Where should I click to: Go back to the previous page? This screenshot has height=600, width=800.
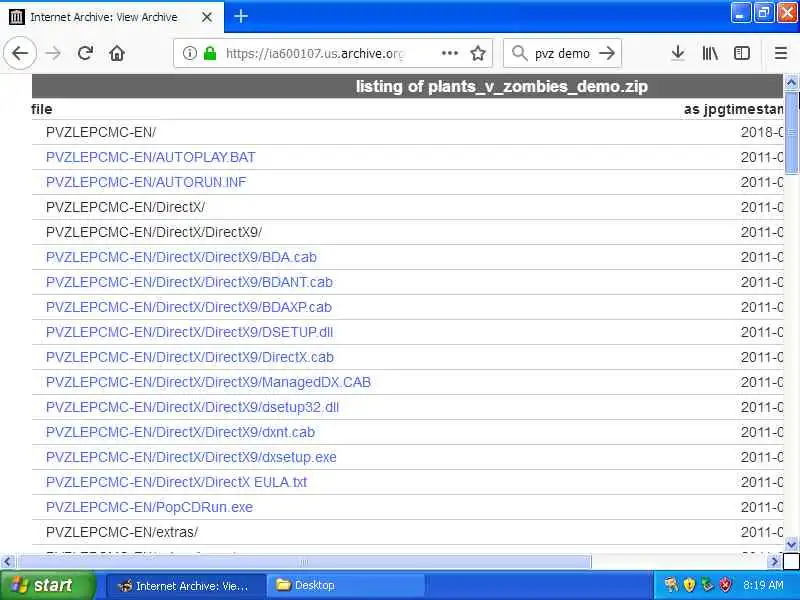coord(20,53)
